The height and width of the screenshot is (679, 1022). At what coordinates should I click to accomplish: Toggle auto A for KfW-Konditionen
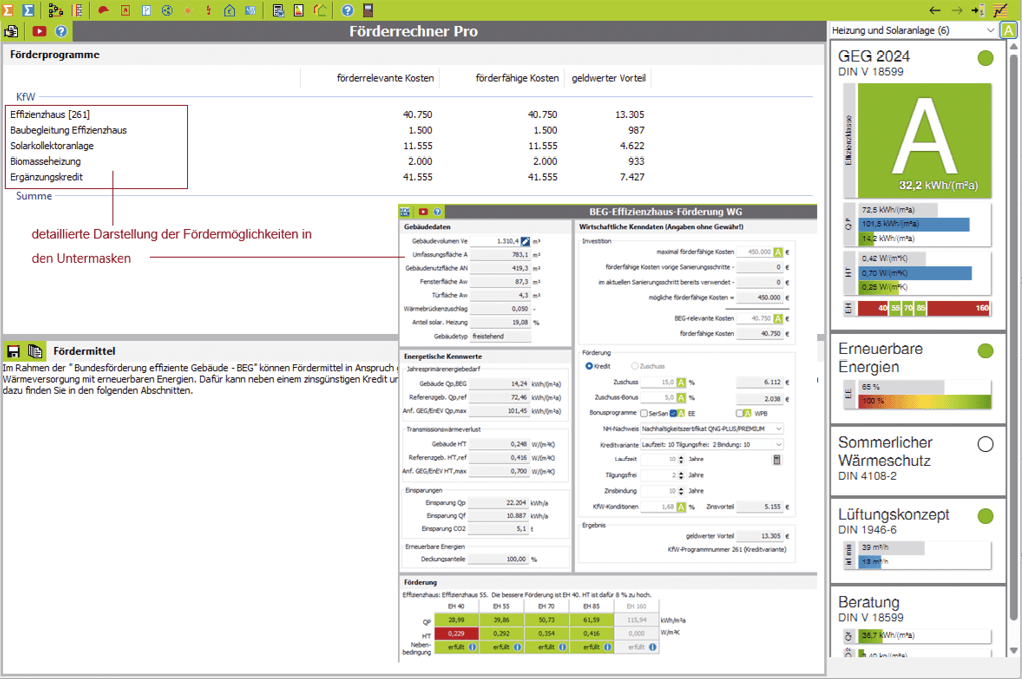[681, 506]
